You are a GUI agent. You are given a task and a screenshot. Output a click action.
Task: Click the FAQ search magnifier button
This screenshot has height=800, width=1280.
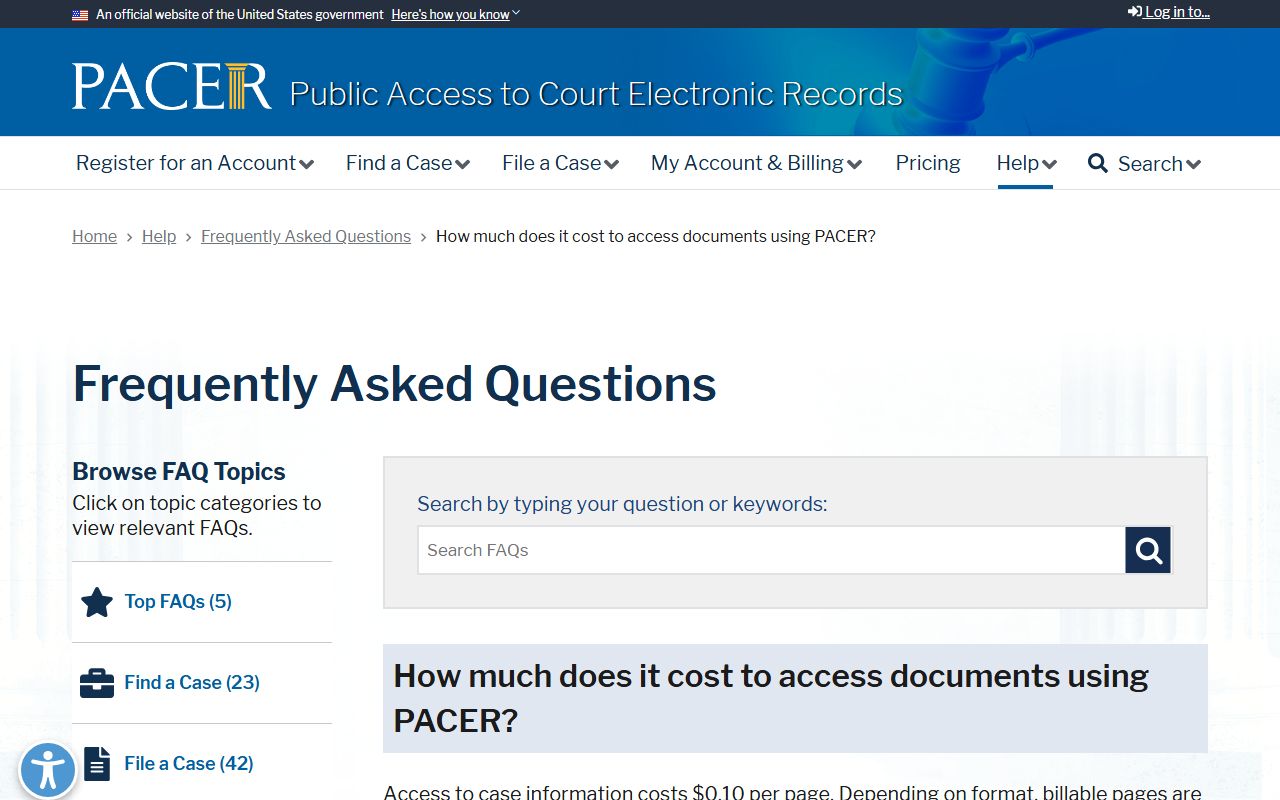click(x=1148, y=550)
